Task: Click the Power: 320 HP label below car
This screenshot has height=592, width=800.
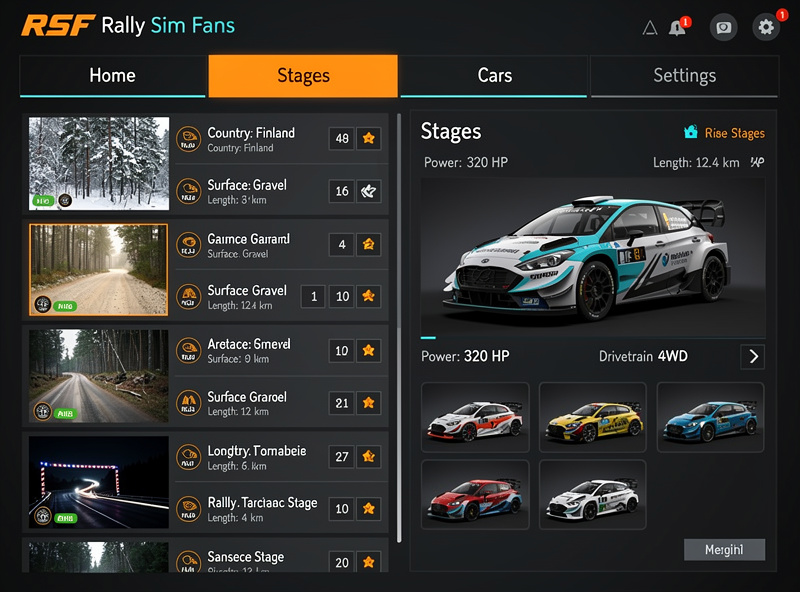Action: [465, 356]
